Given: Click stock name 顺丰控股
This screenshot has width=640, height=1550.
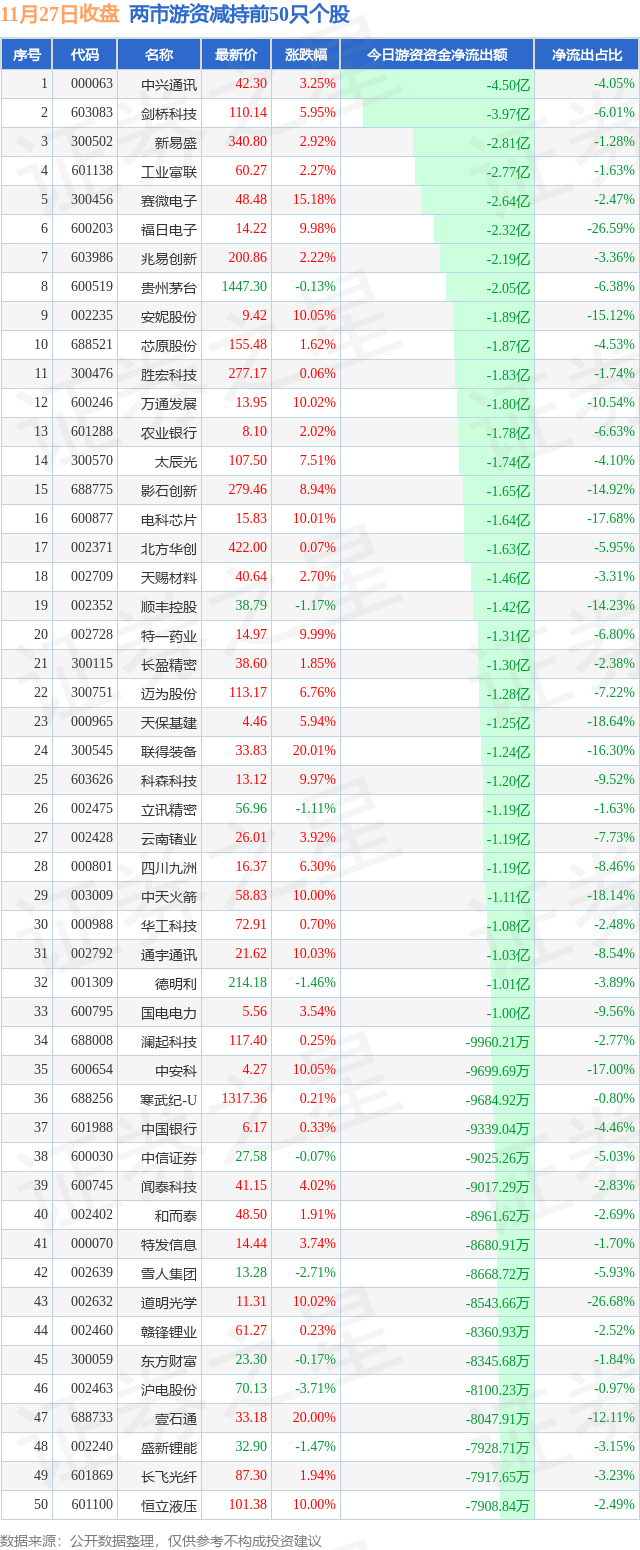Looking at the screenshot, I should (169, 606).
